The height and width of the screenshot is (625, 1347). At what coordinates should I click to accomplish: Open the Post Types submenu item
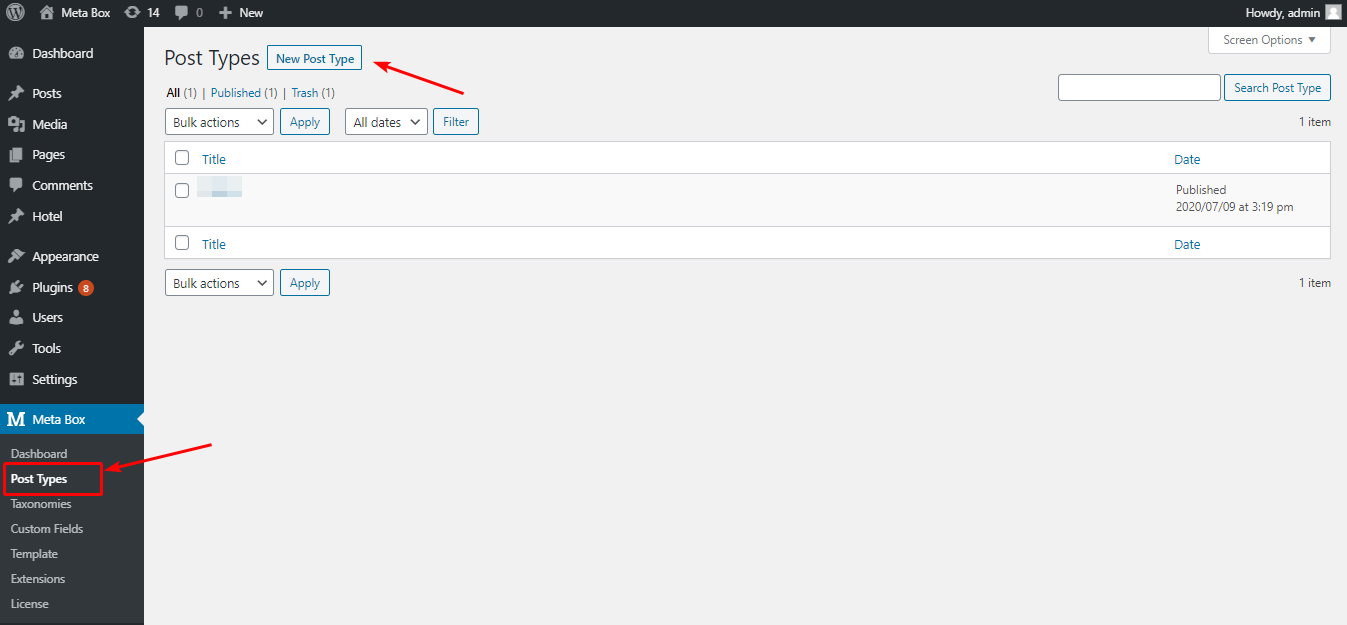(39, 479)
